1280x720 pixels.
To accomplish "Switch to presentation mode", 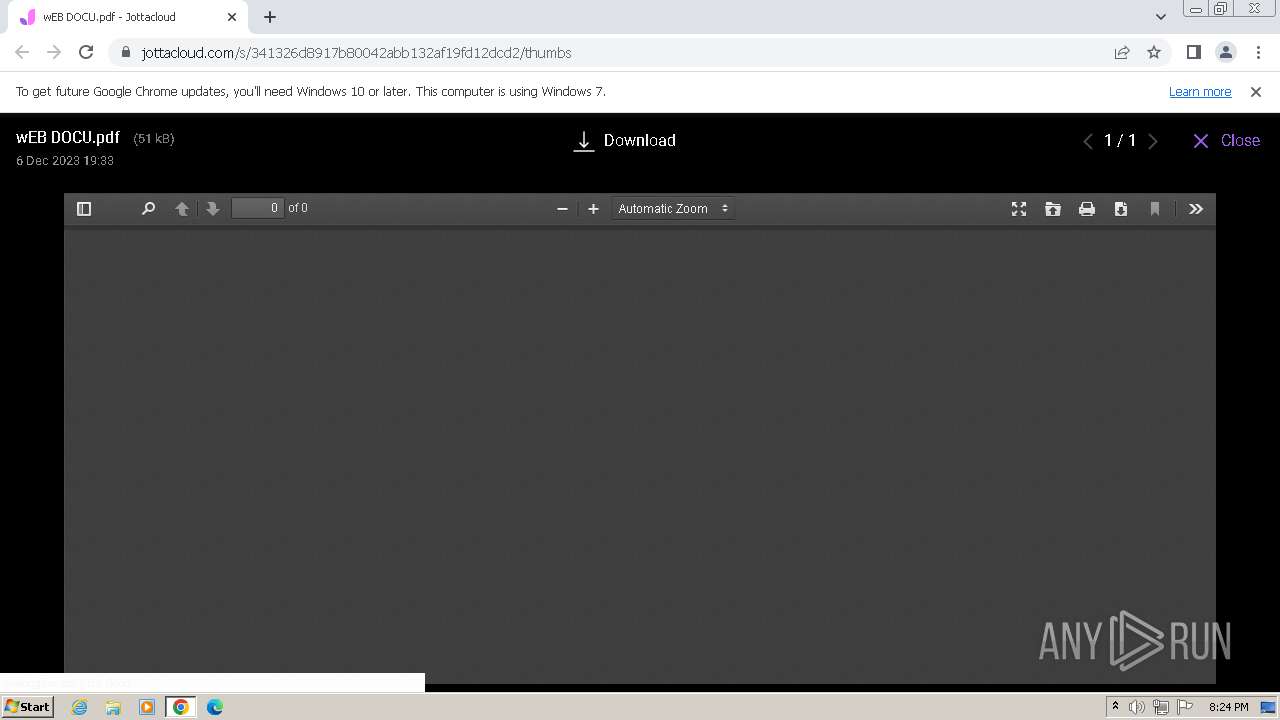I will coord(1019,208).
